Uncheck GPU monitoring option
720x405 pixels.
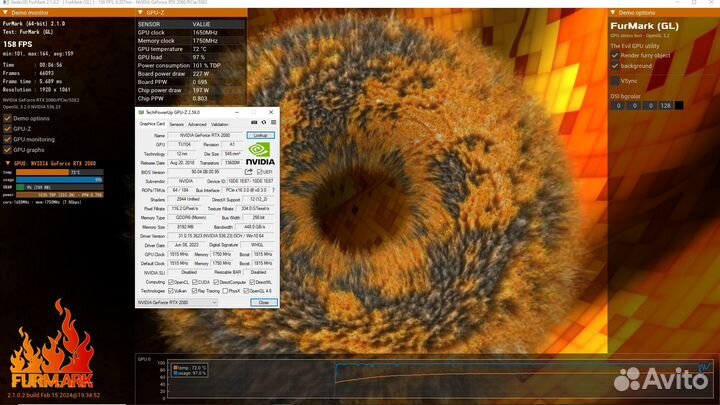(7, 140)
